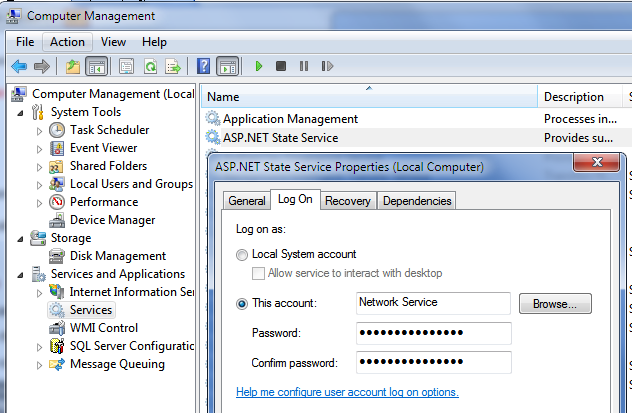This screenshot has height=413, width=632.
Task: Sort by the Name column header
Action: coord(369,97)
